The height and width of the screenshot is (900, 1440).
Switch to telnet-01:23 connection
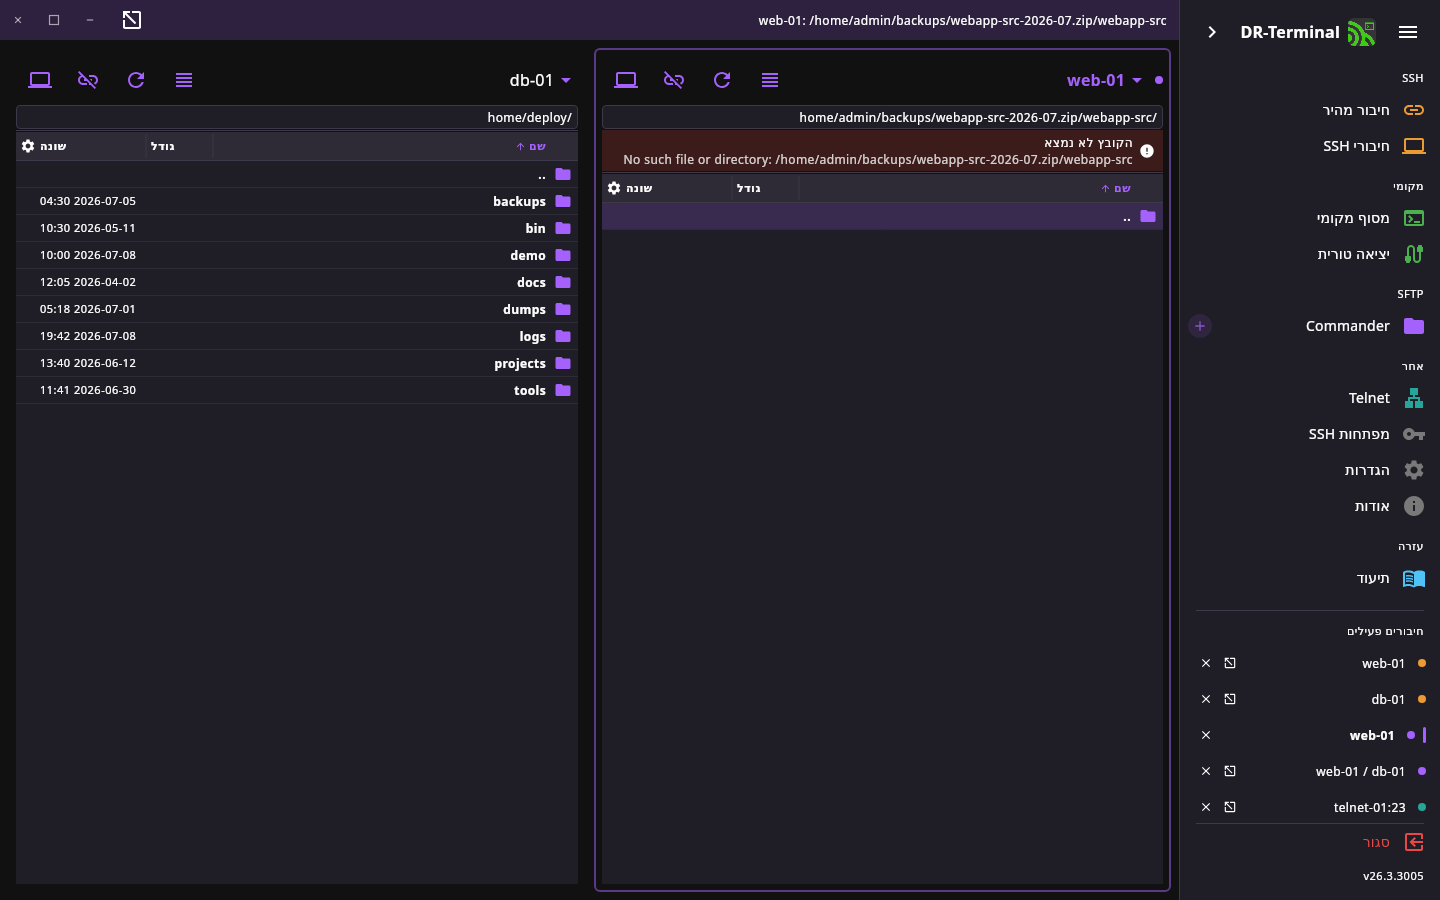tap(1369, 807)
